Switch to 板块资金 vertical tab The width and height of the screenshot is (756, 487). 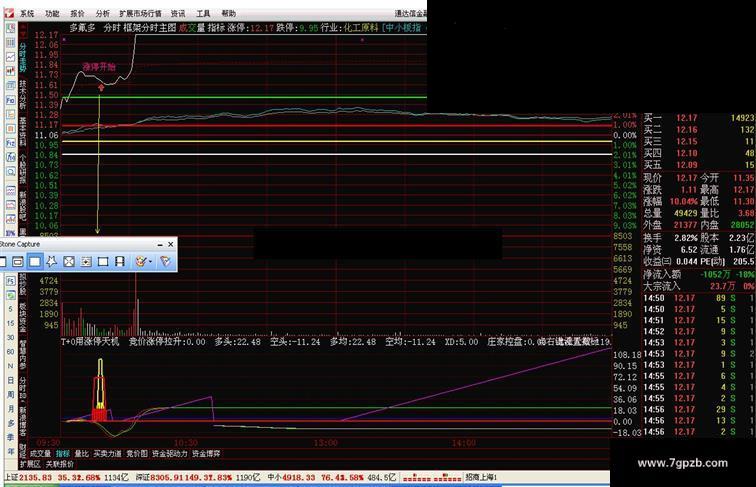[x=23, y=318]
